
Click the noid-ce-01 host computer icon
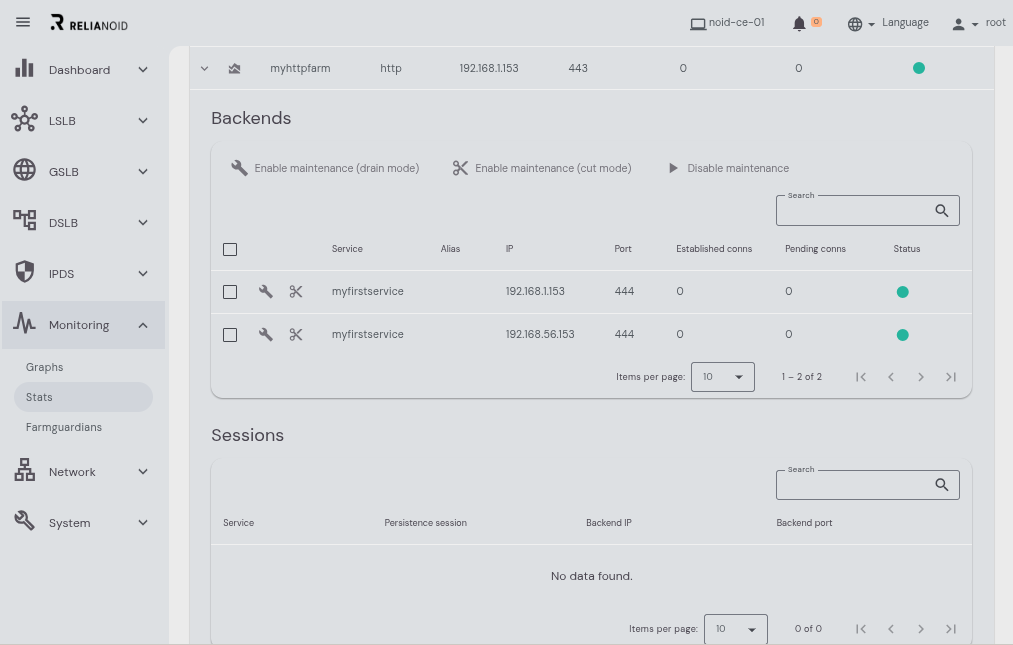698,24
